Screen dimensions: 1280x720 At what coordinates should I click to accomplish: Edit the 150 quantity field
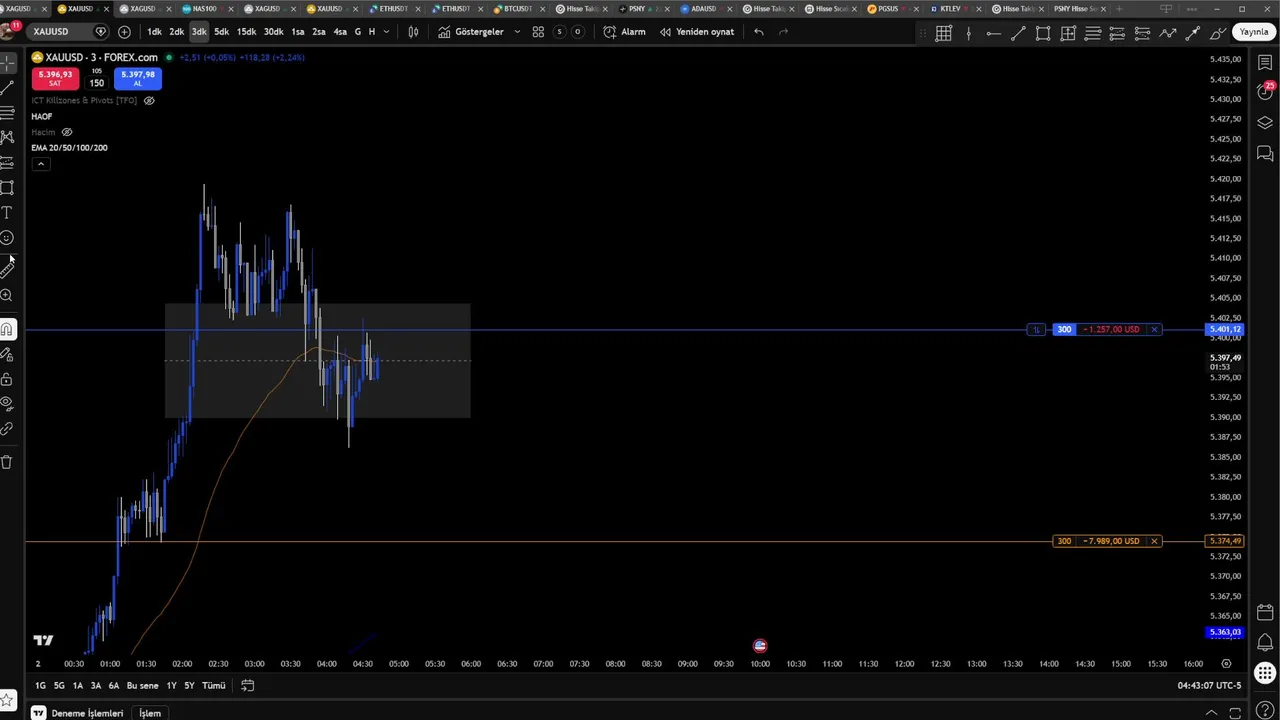[96, 83]
